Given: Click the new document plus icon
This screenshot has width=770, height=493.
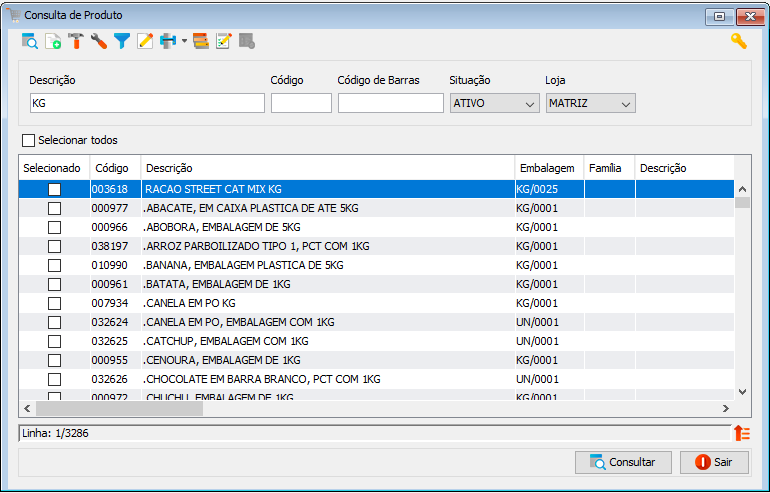Looking at the screenshot, I should pos(53,41).
